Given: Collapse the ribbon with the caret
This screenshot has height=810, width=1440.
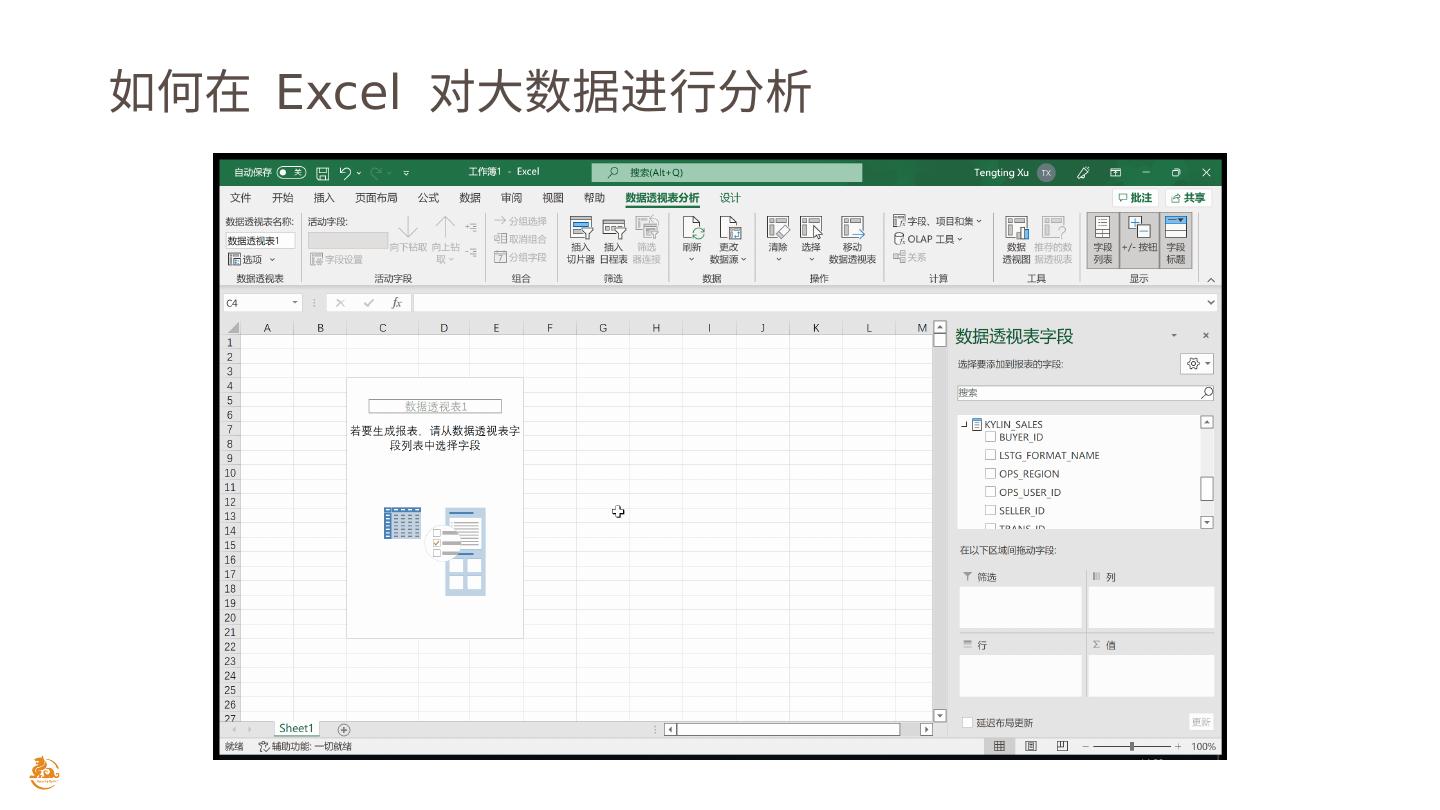Looking at the screenshot, I should (x=1211, y=280).
